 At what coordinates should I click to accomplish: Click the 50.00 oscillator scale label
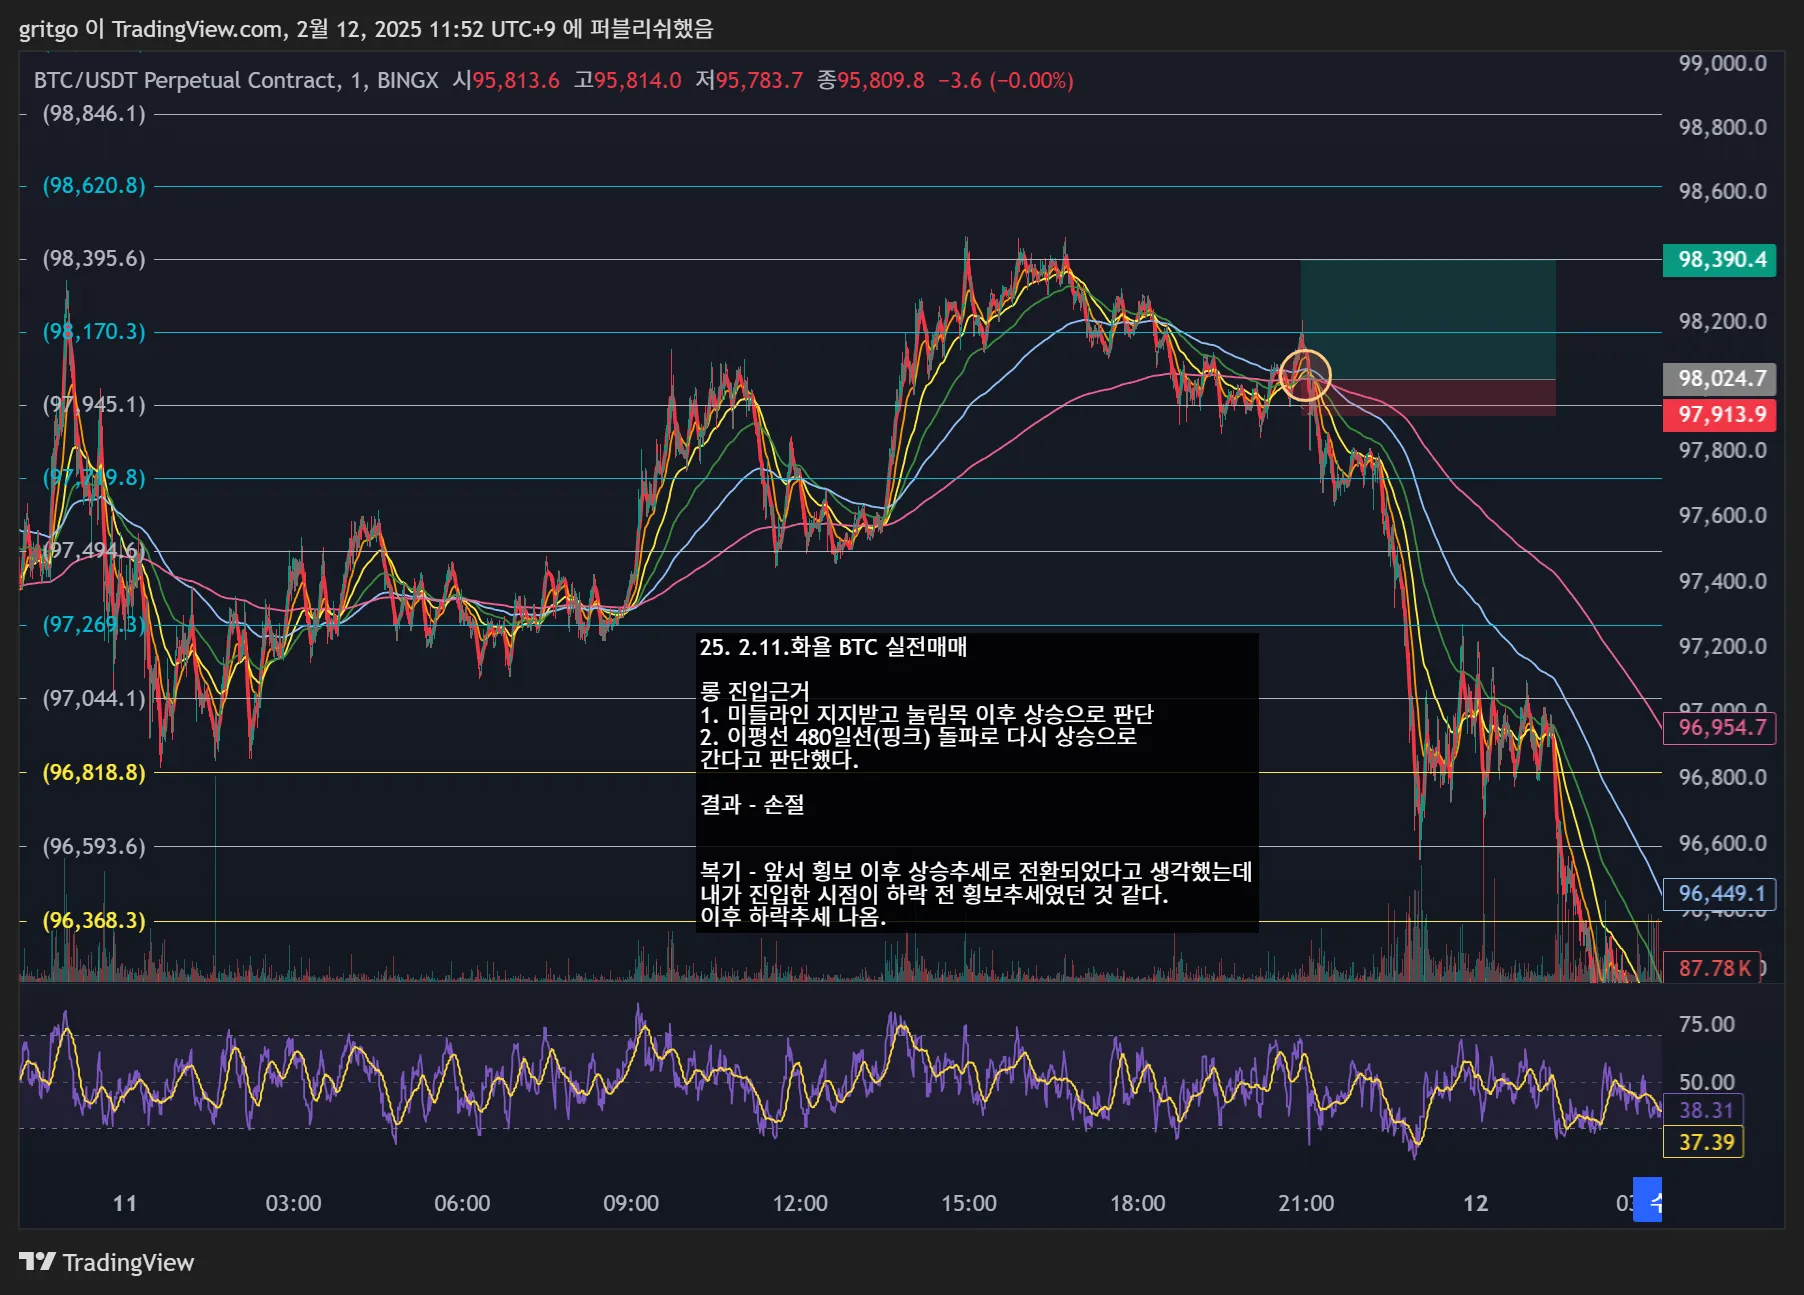point(1706,1082)
